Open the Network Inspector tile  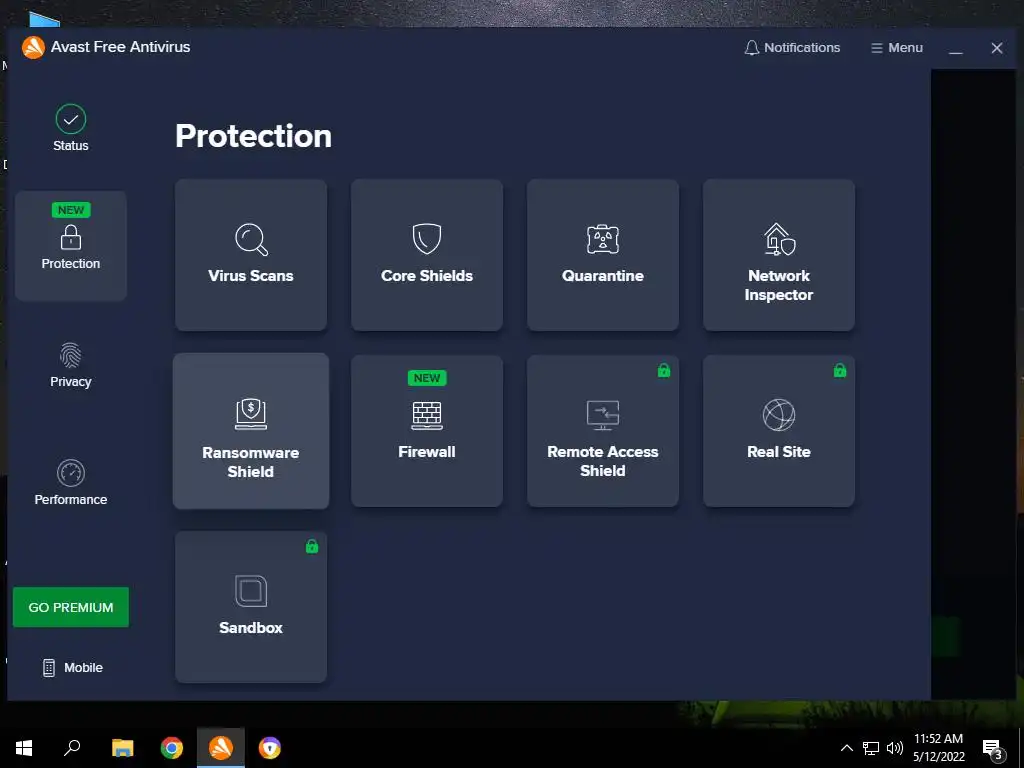tap(778, 255)
